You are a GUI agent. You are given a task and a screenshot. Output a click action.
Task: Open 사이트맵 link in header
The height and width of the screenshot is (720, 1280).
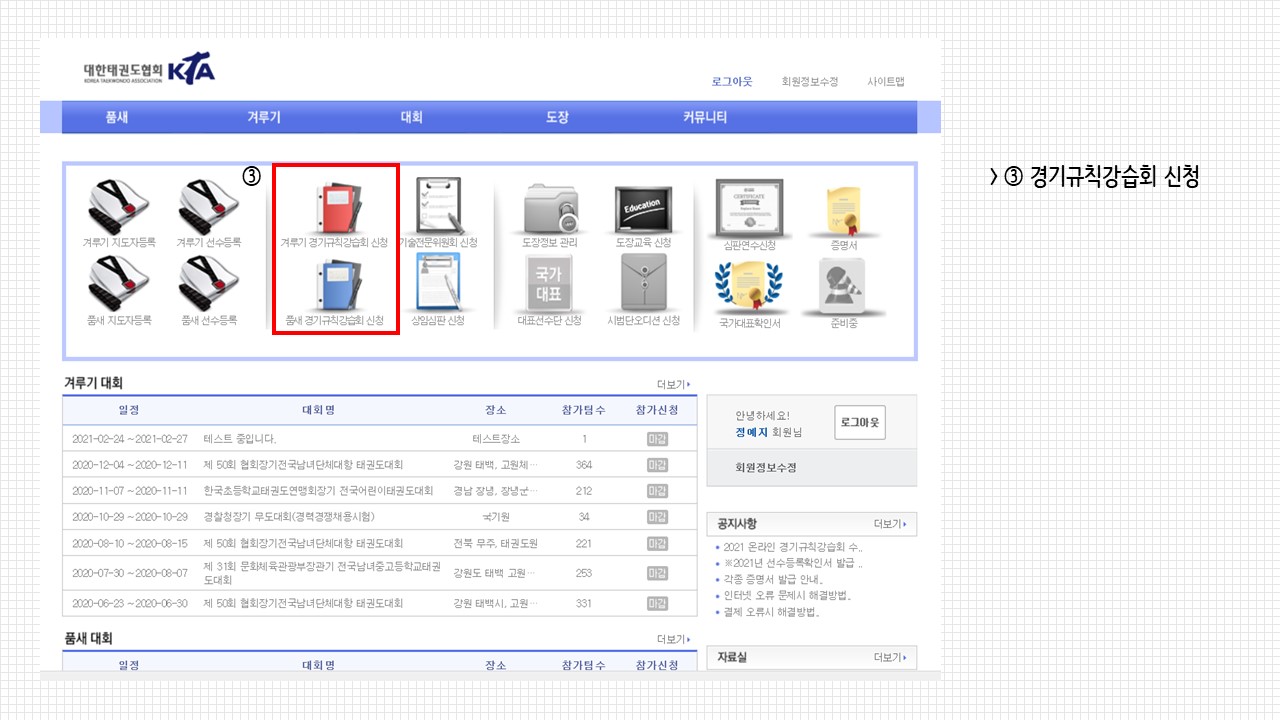tap(886, 82)
